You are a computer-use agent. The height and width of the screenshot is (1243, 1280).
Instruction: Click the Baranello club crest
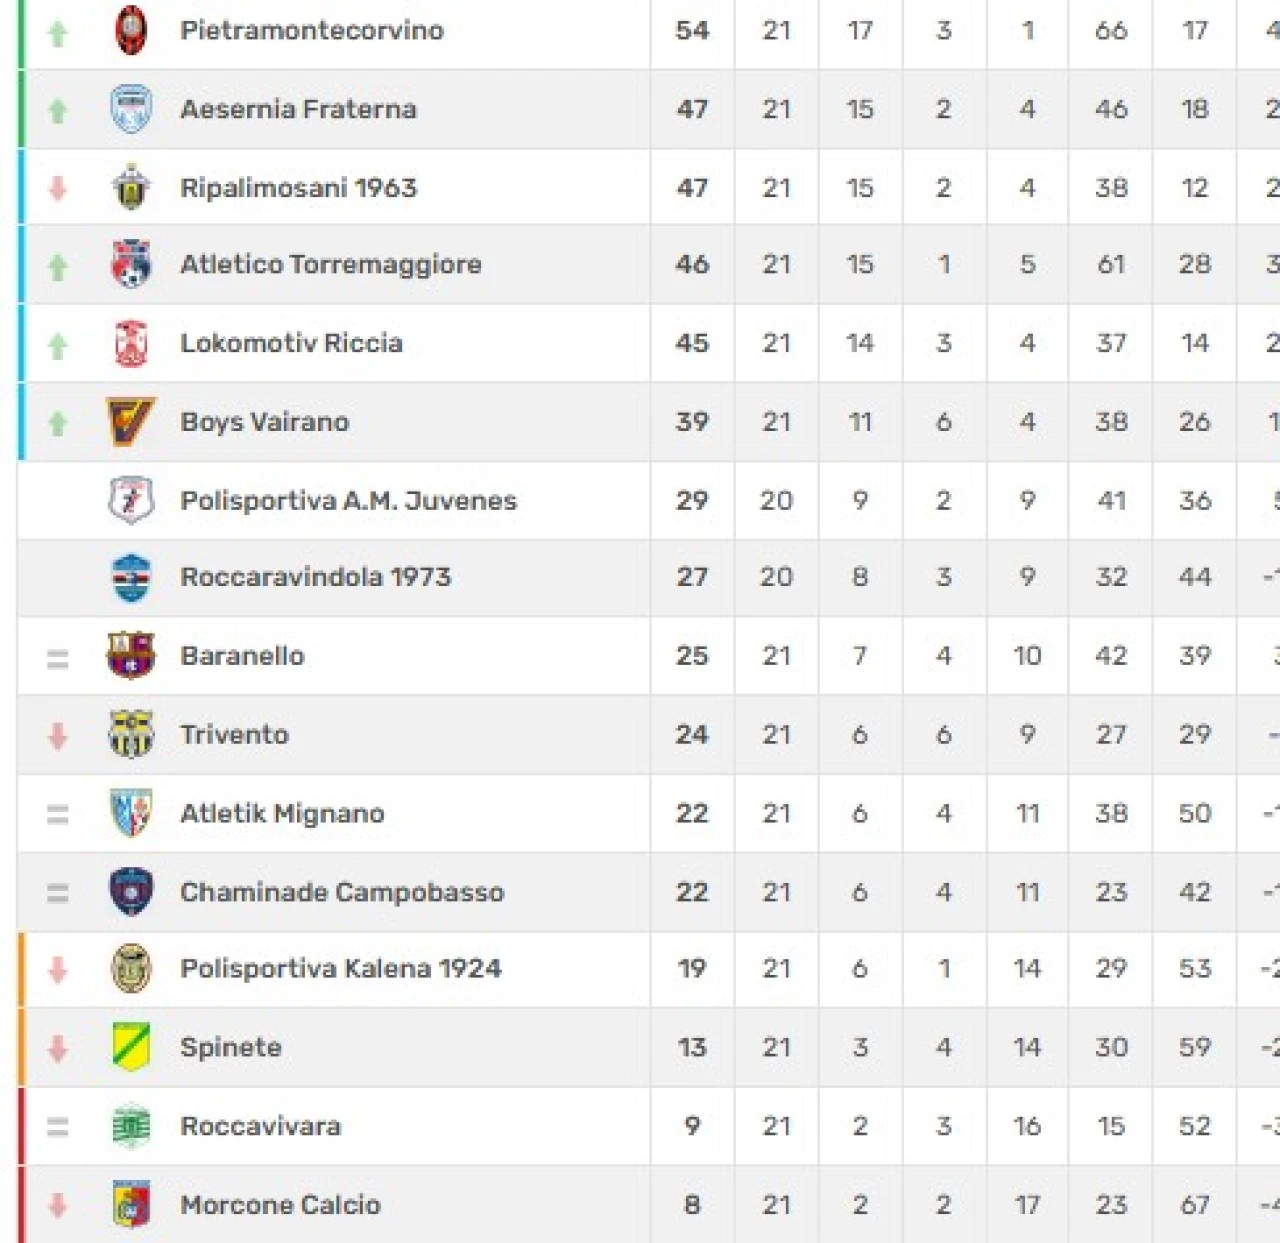coord(131,656)
